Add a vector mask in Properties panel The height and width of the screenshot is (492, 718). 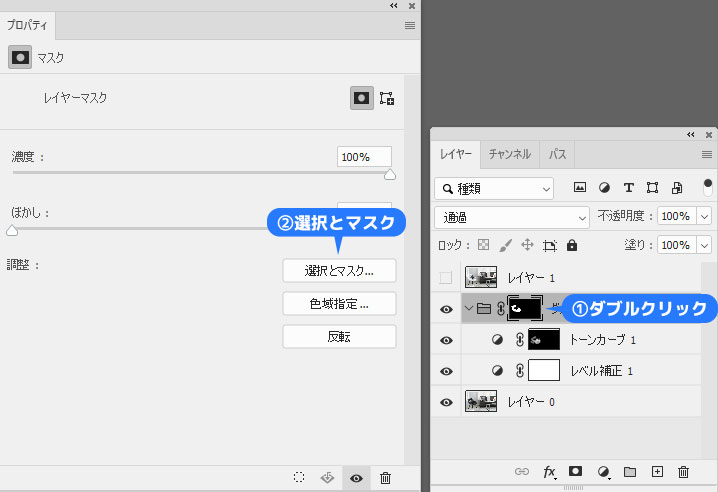point(387,98)
